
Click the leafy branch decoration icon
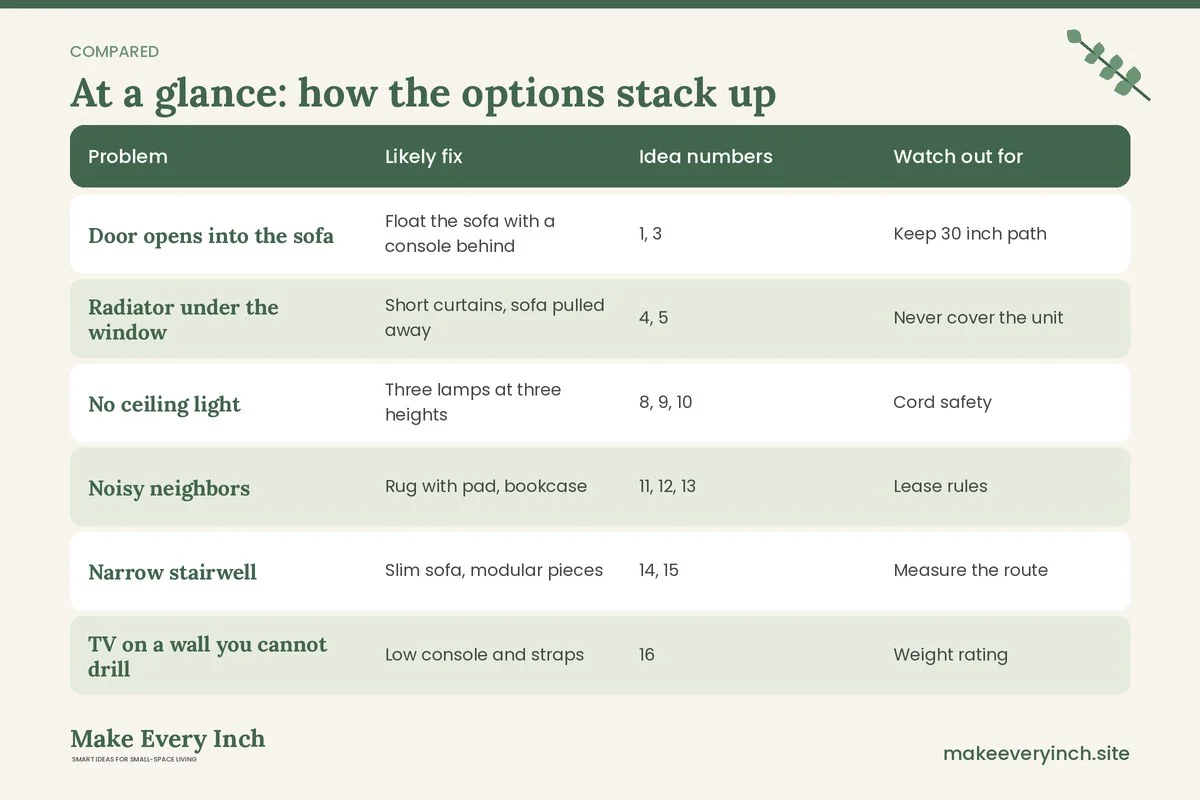[1108, 65]
